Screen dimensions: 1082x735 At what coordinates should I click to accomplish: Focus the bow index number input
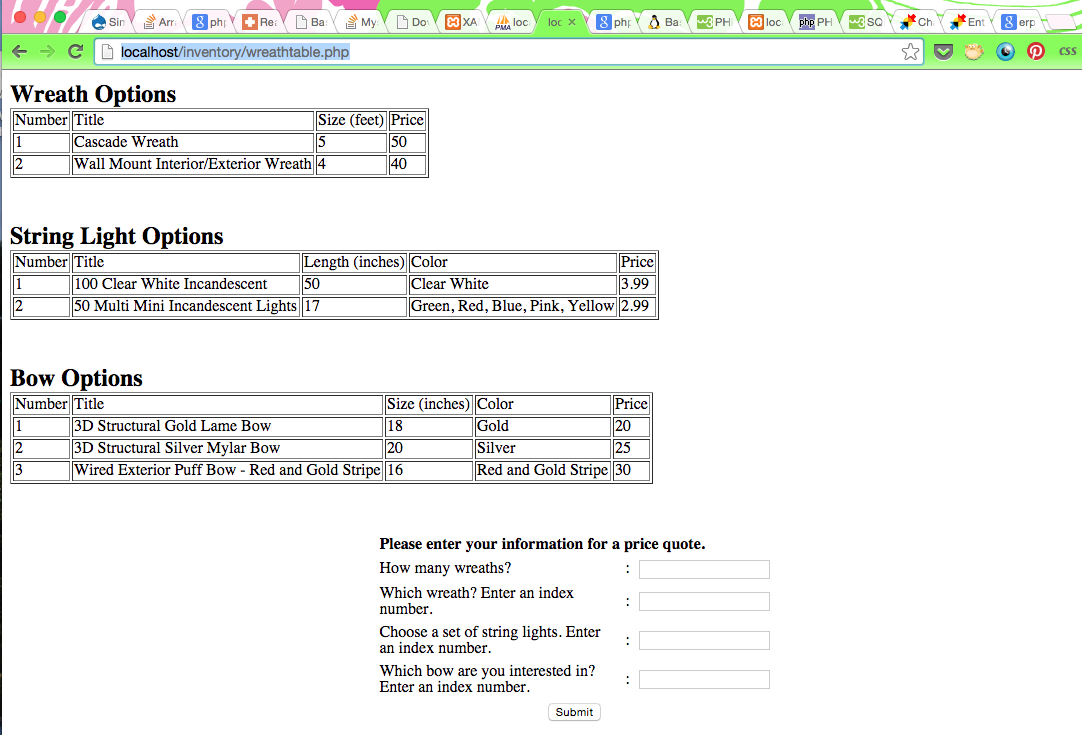point(704,679)
